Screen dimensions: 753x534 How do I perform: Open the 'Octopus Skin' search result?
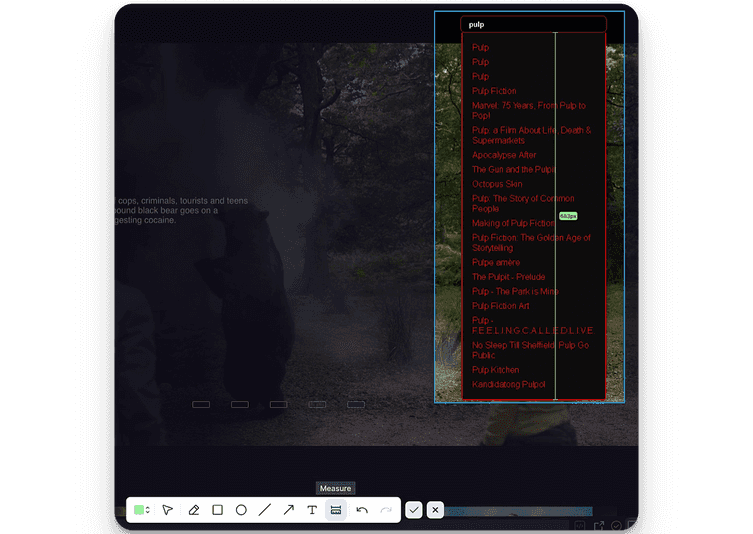497,184
